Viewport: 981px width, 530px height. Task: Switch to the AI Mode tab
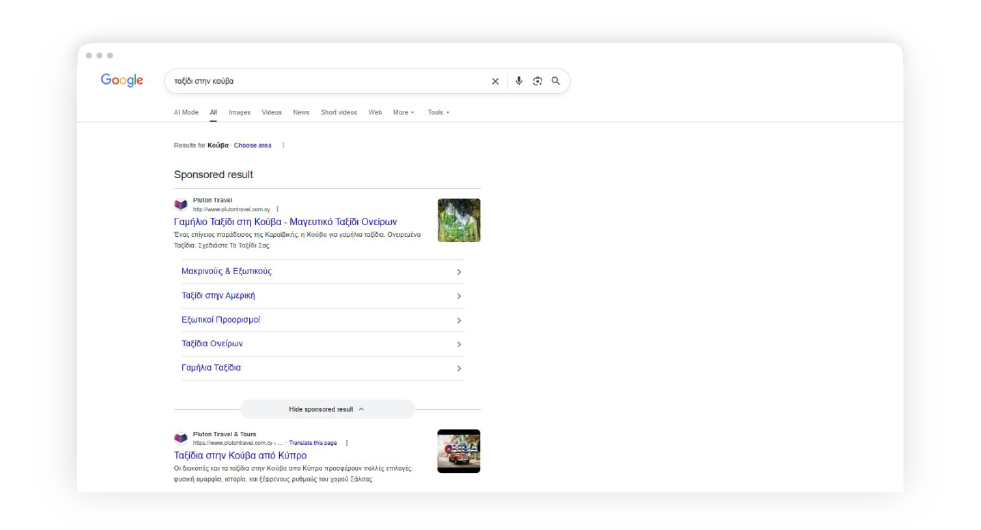pos(186,112)
